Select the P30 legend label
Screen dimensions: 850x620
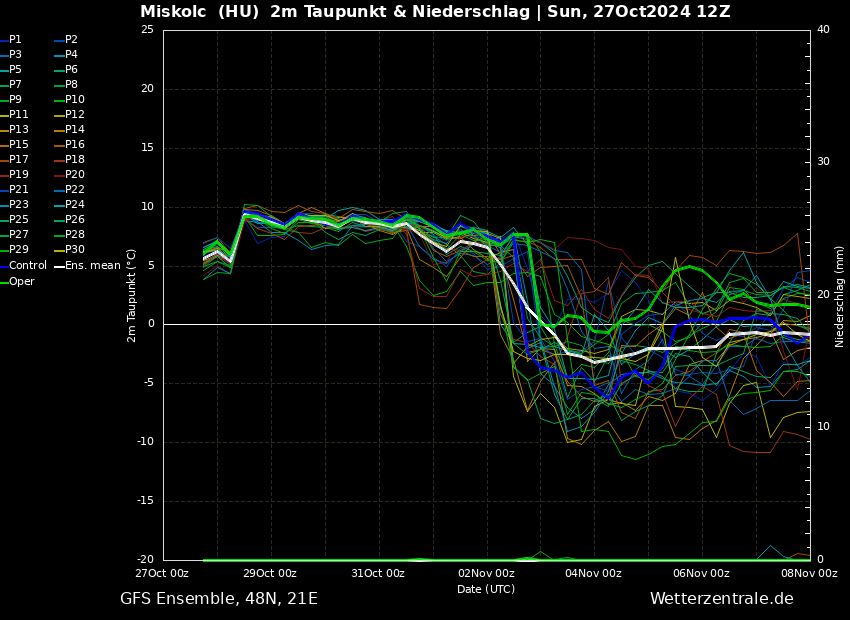pyautogui.click(x=75, y=250)
